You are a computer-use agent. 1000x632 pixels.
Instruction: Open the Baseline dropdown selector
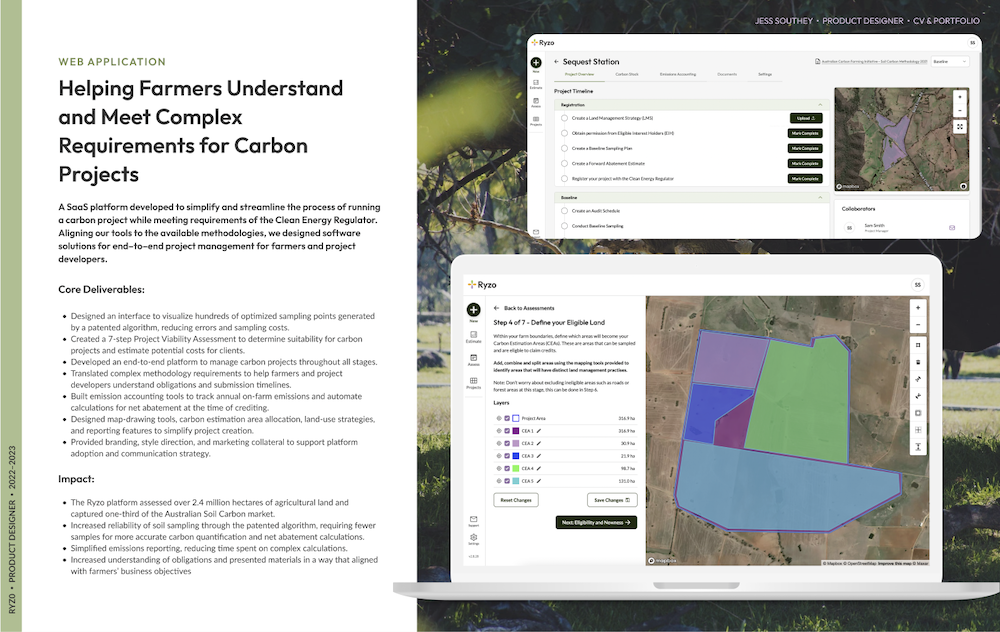pyautogui.click(x=949, y=62)
